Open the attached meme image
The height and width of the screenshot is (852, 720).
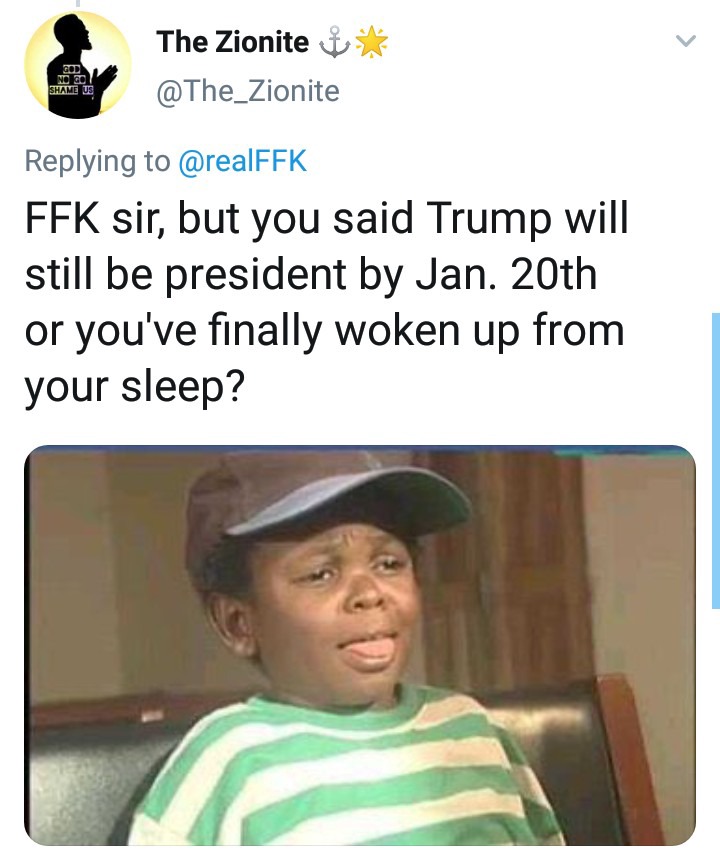[360, 645]
